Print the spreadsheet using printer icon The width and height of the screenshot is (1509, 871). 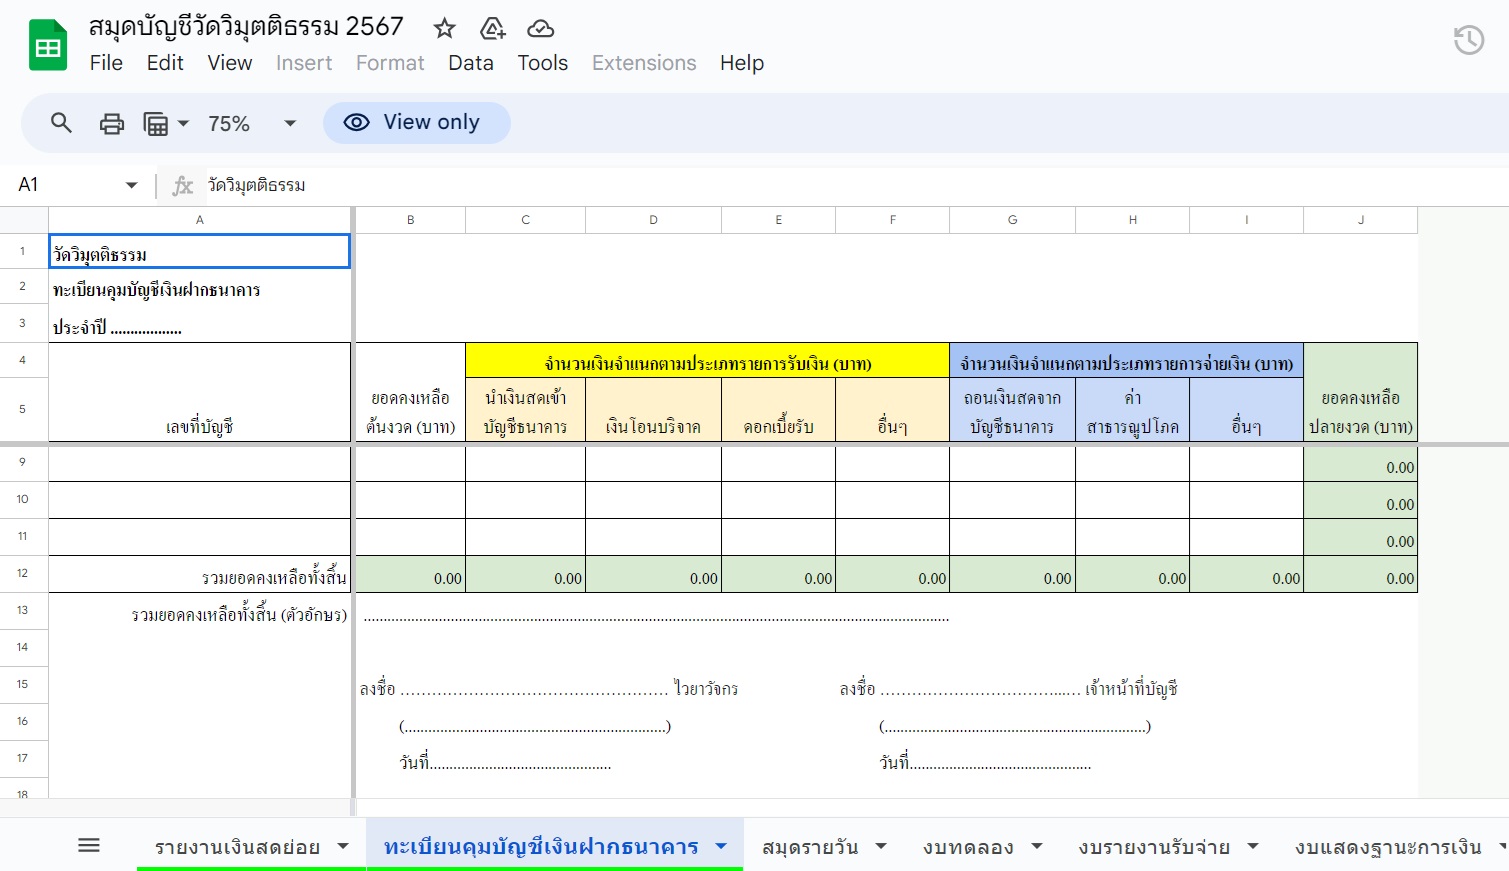click(x=112, y=123)
